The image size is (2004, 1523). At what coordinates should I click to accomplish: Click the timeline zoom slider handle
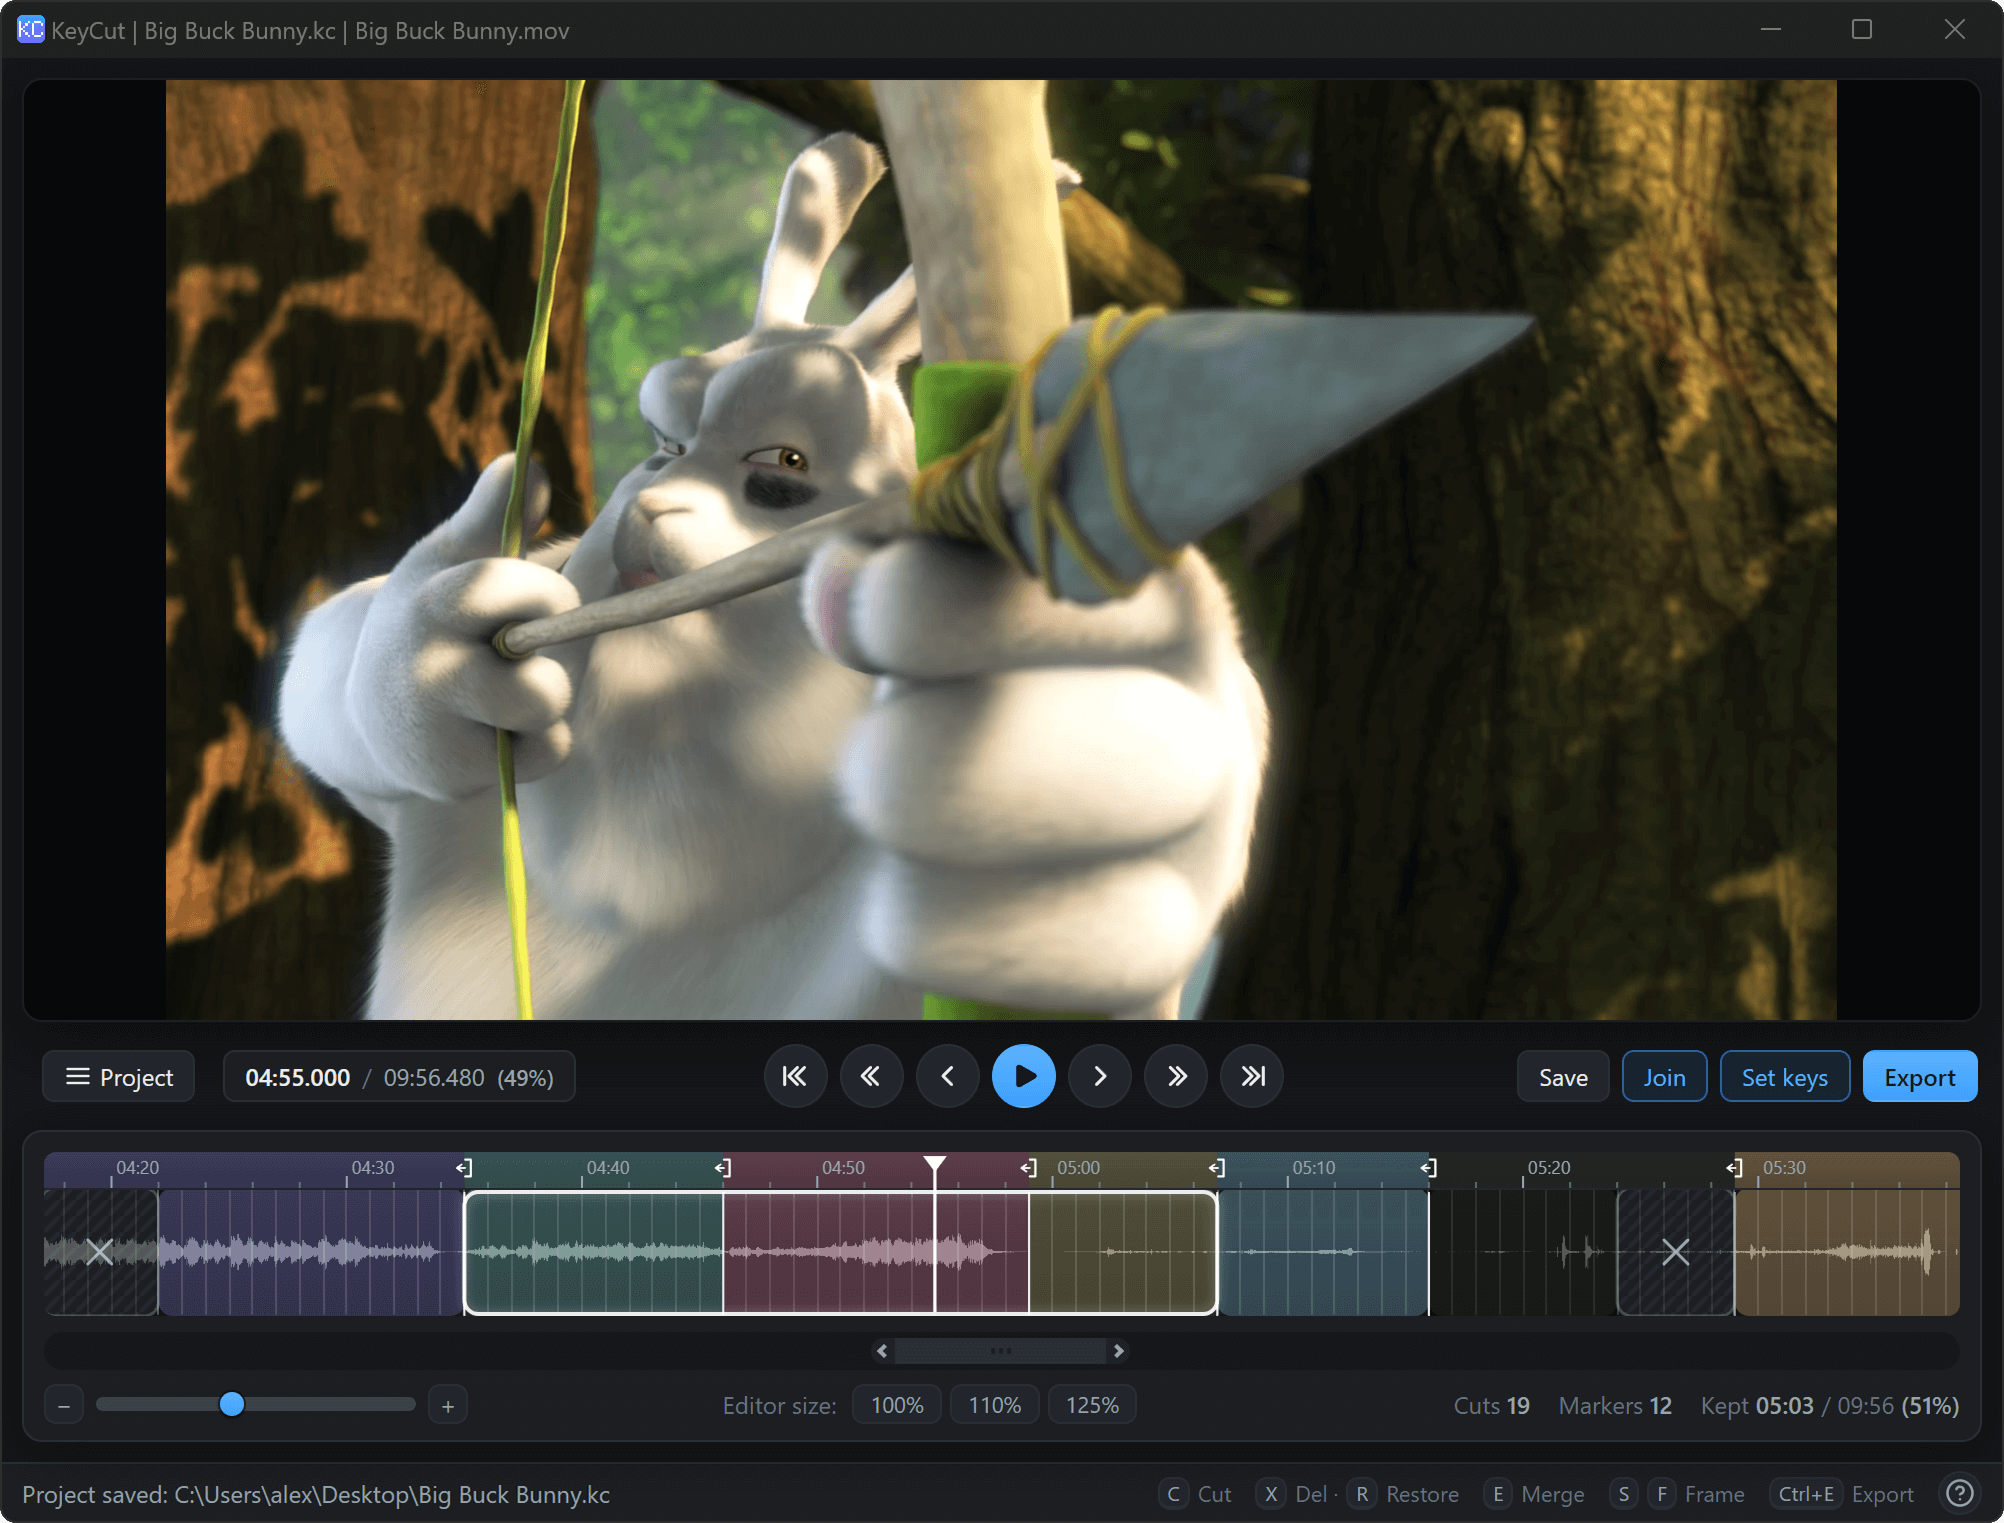click(x=232, y=1405)
